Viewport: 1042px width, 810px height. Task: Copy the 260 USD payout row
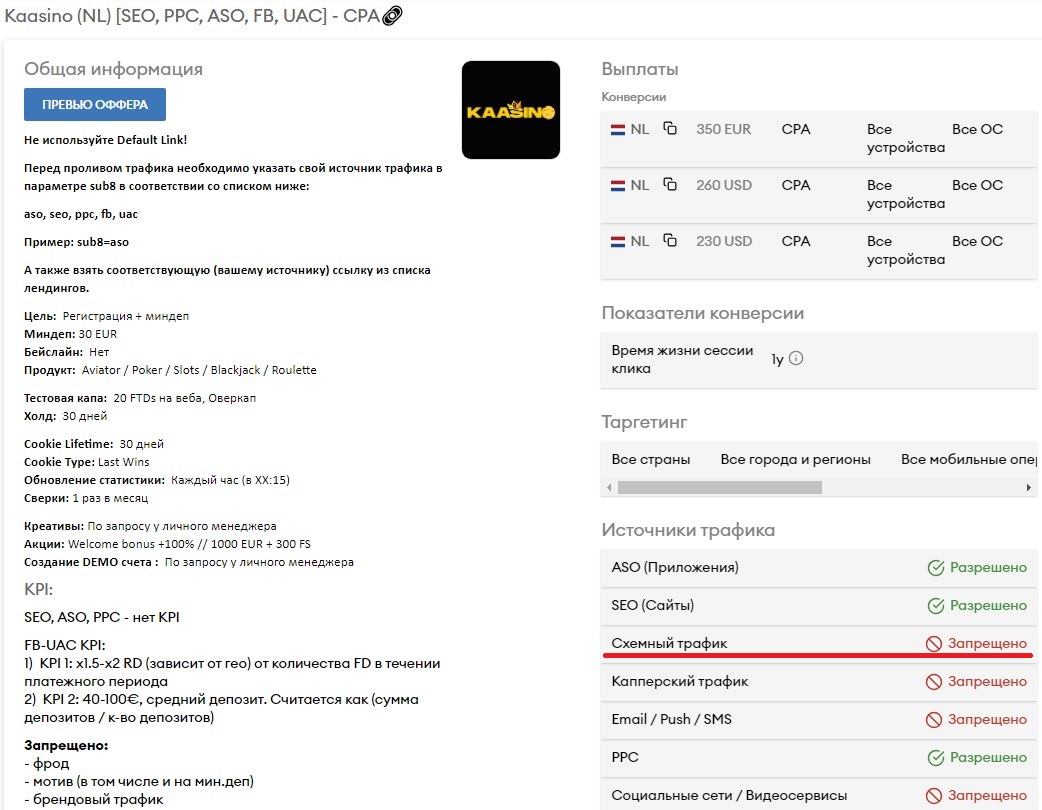(670, 184)
